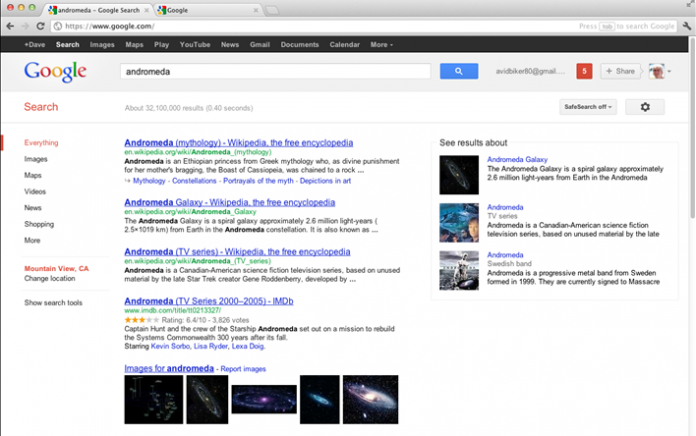Click the red notifications counter badge

pyautogui.click(x=585, y=71)
